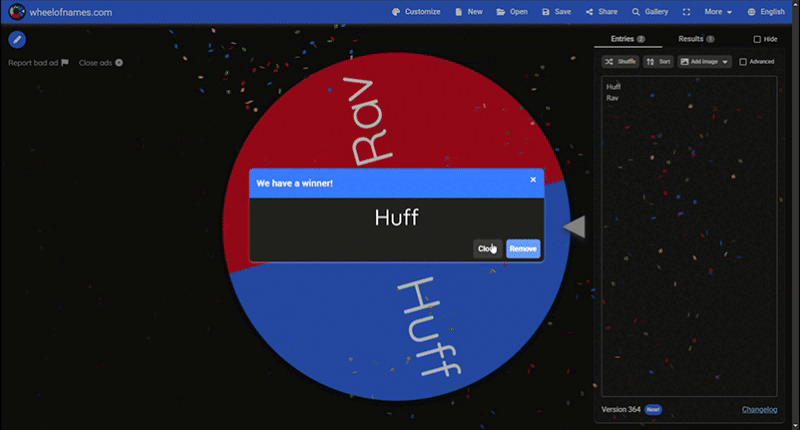This screenshot has height=430, width=800.
Task: Dismiss winner dialog with the X
Action: (x=533, y=180)
